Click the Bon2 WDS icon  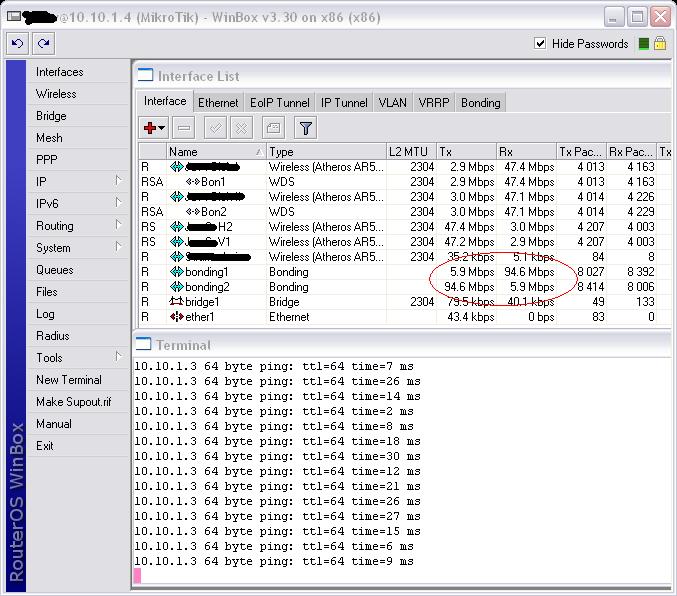pyautogui.click(x=193, y=212)
